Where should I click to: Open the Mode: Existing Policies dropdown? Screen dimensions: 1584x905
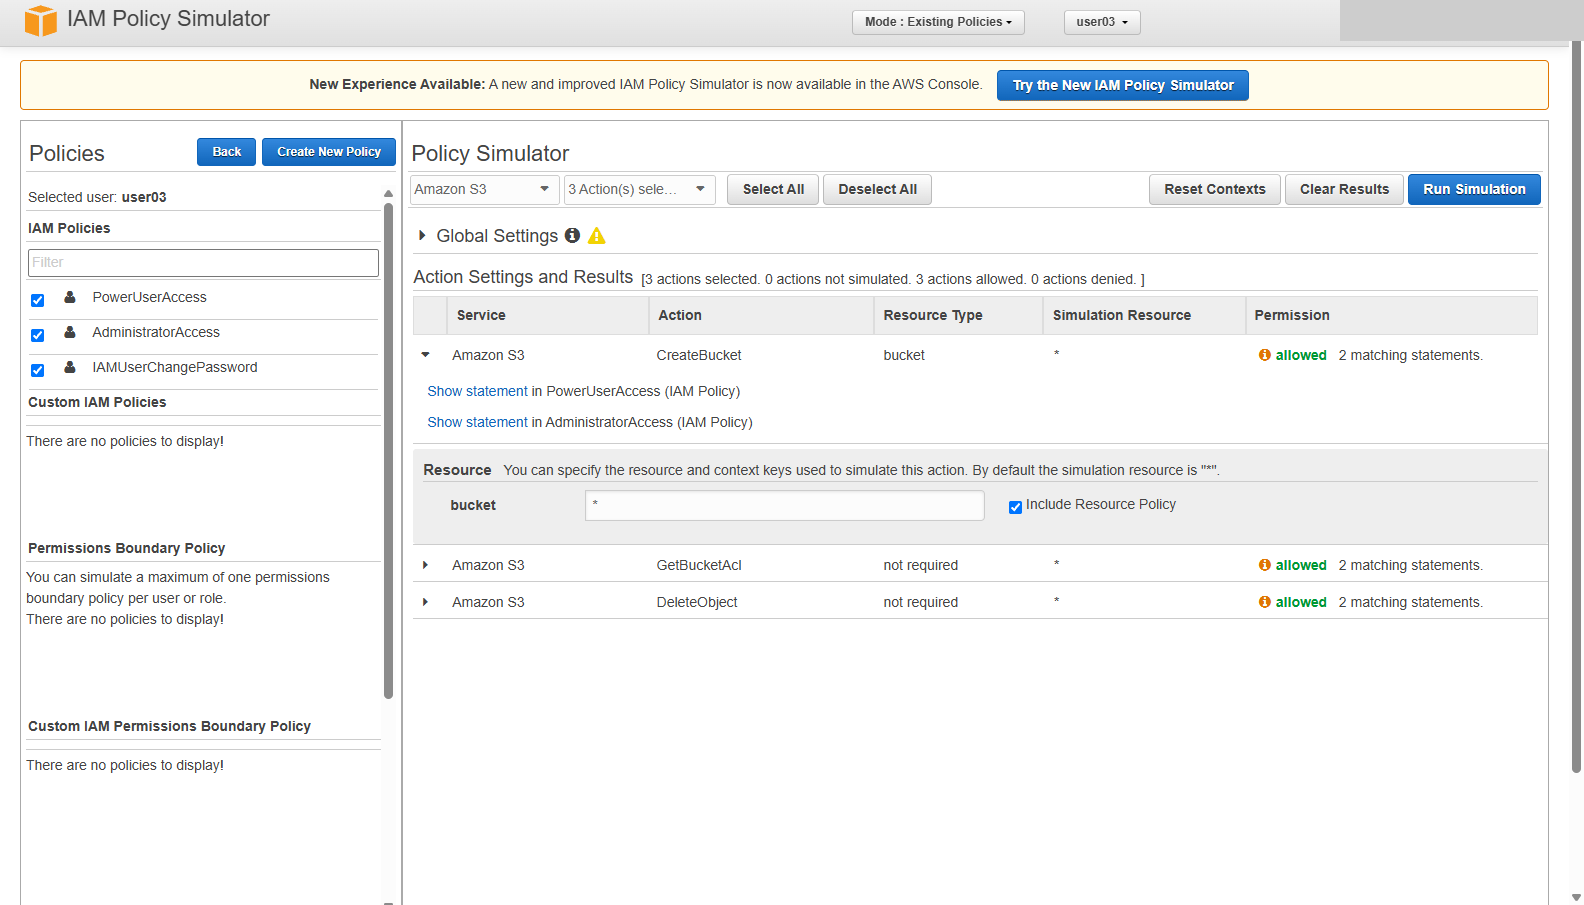938,22
